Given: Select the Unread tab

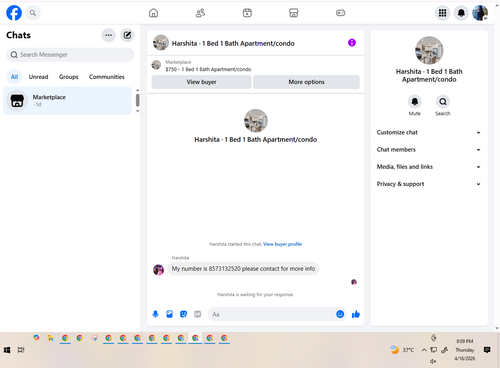Looking at the screenshot, I should pyautogui.click(x=38, y=77).
